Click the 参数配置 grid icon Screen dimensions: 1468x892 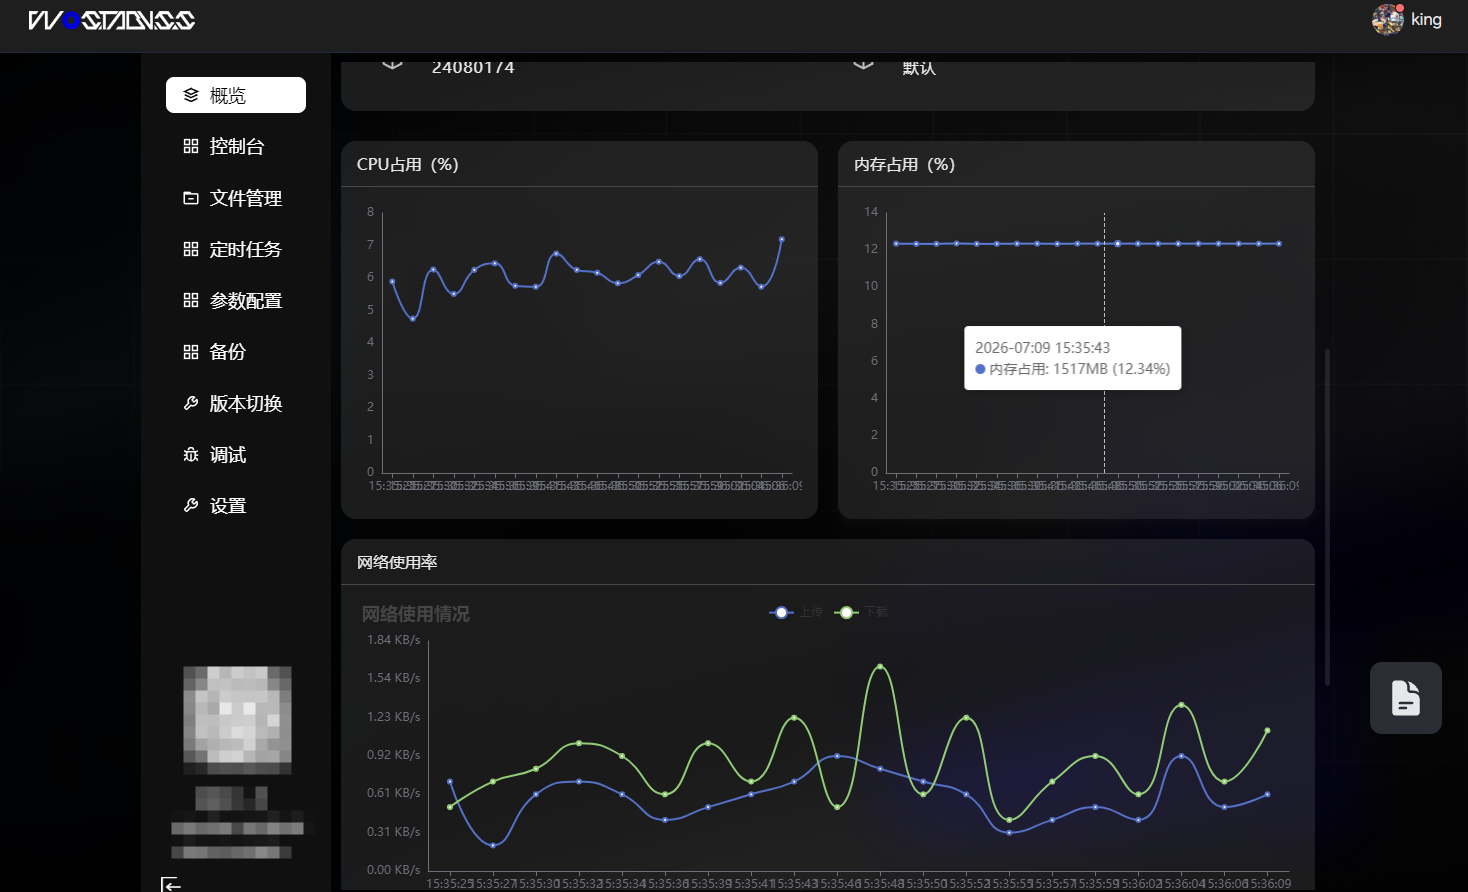(191, 300)
